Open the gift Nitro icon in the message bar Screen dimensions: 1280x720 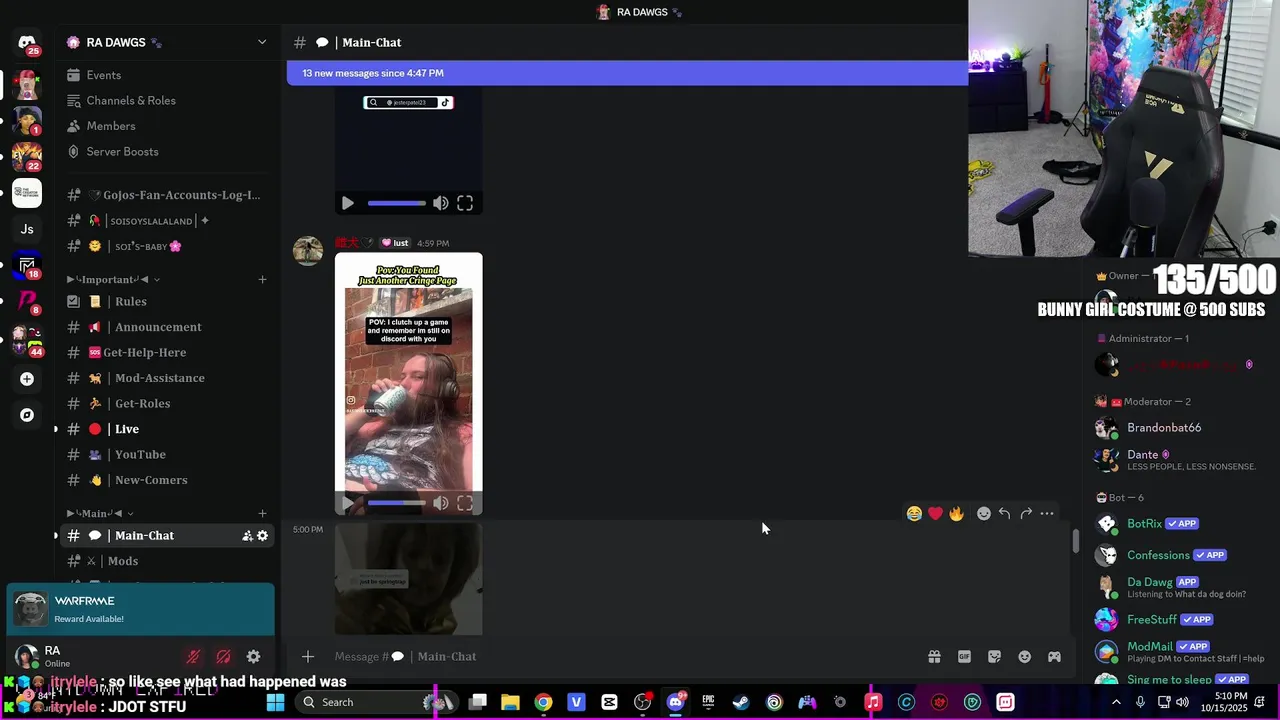pos(934,657)
